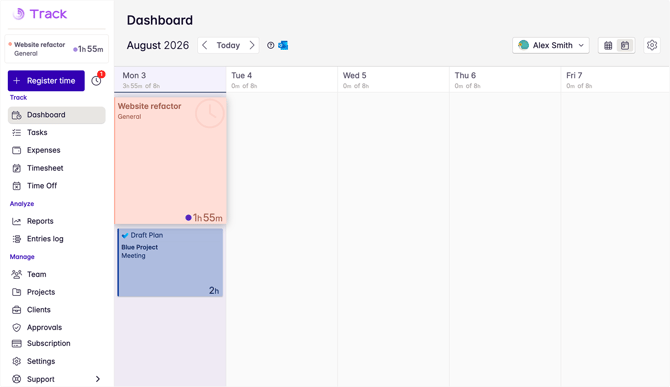The width and height of the screenshot is (670, 387).
Task: Click the August 2026 month label
Action: (x=158, y=45)
